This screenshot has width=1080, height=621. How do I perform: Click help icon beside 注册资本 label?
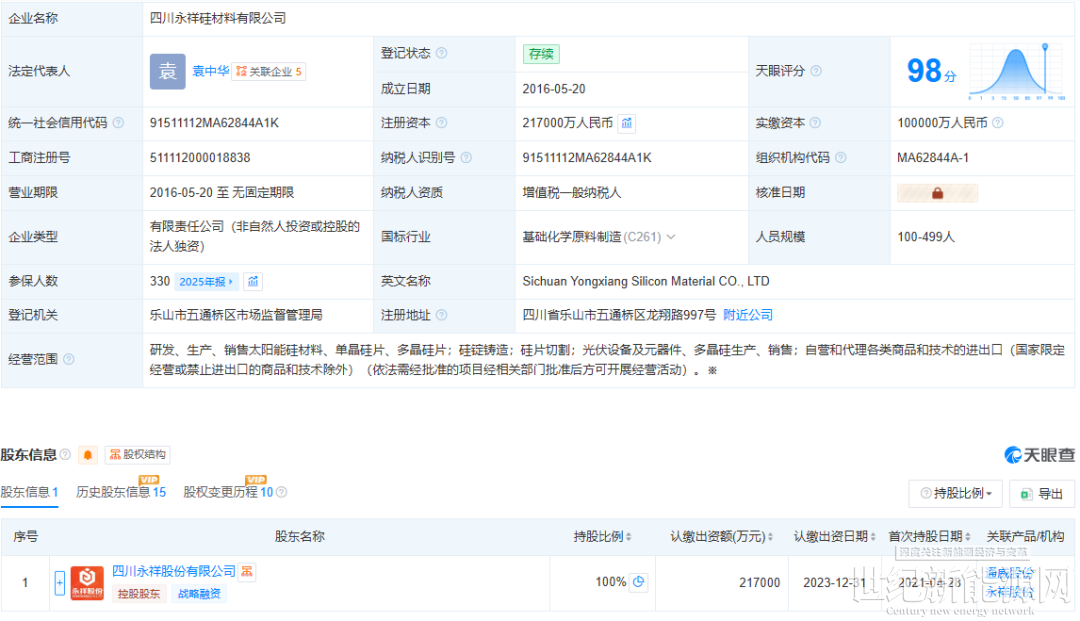point(442,123)
